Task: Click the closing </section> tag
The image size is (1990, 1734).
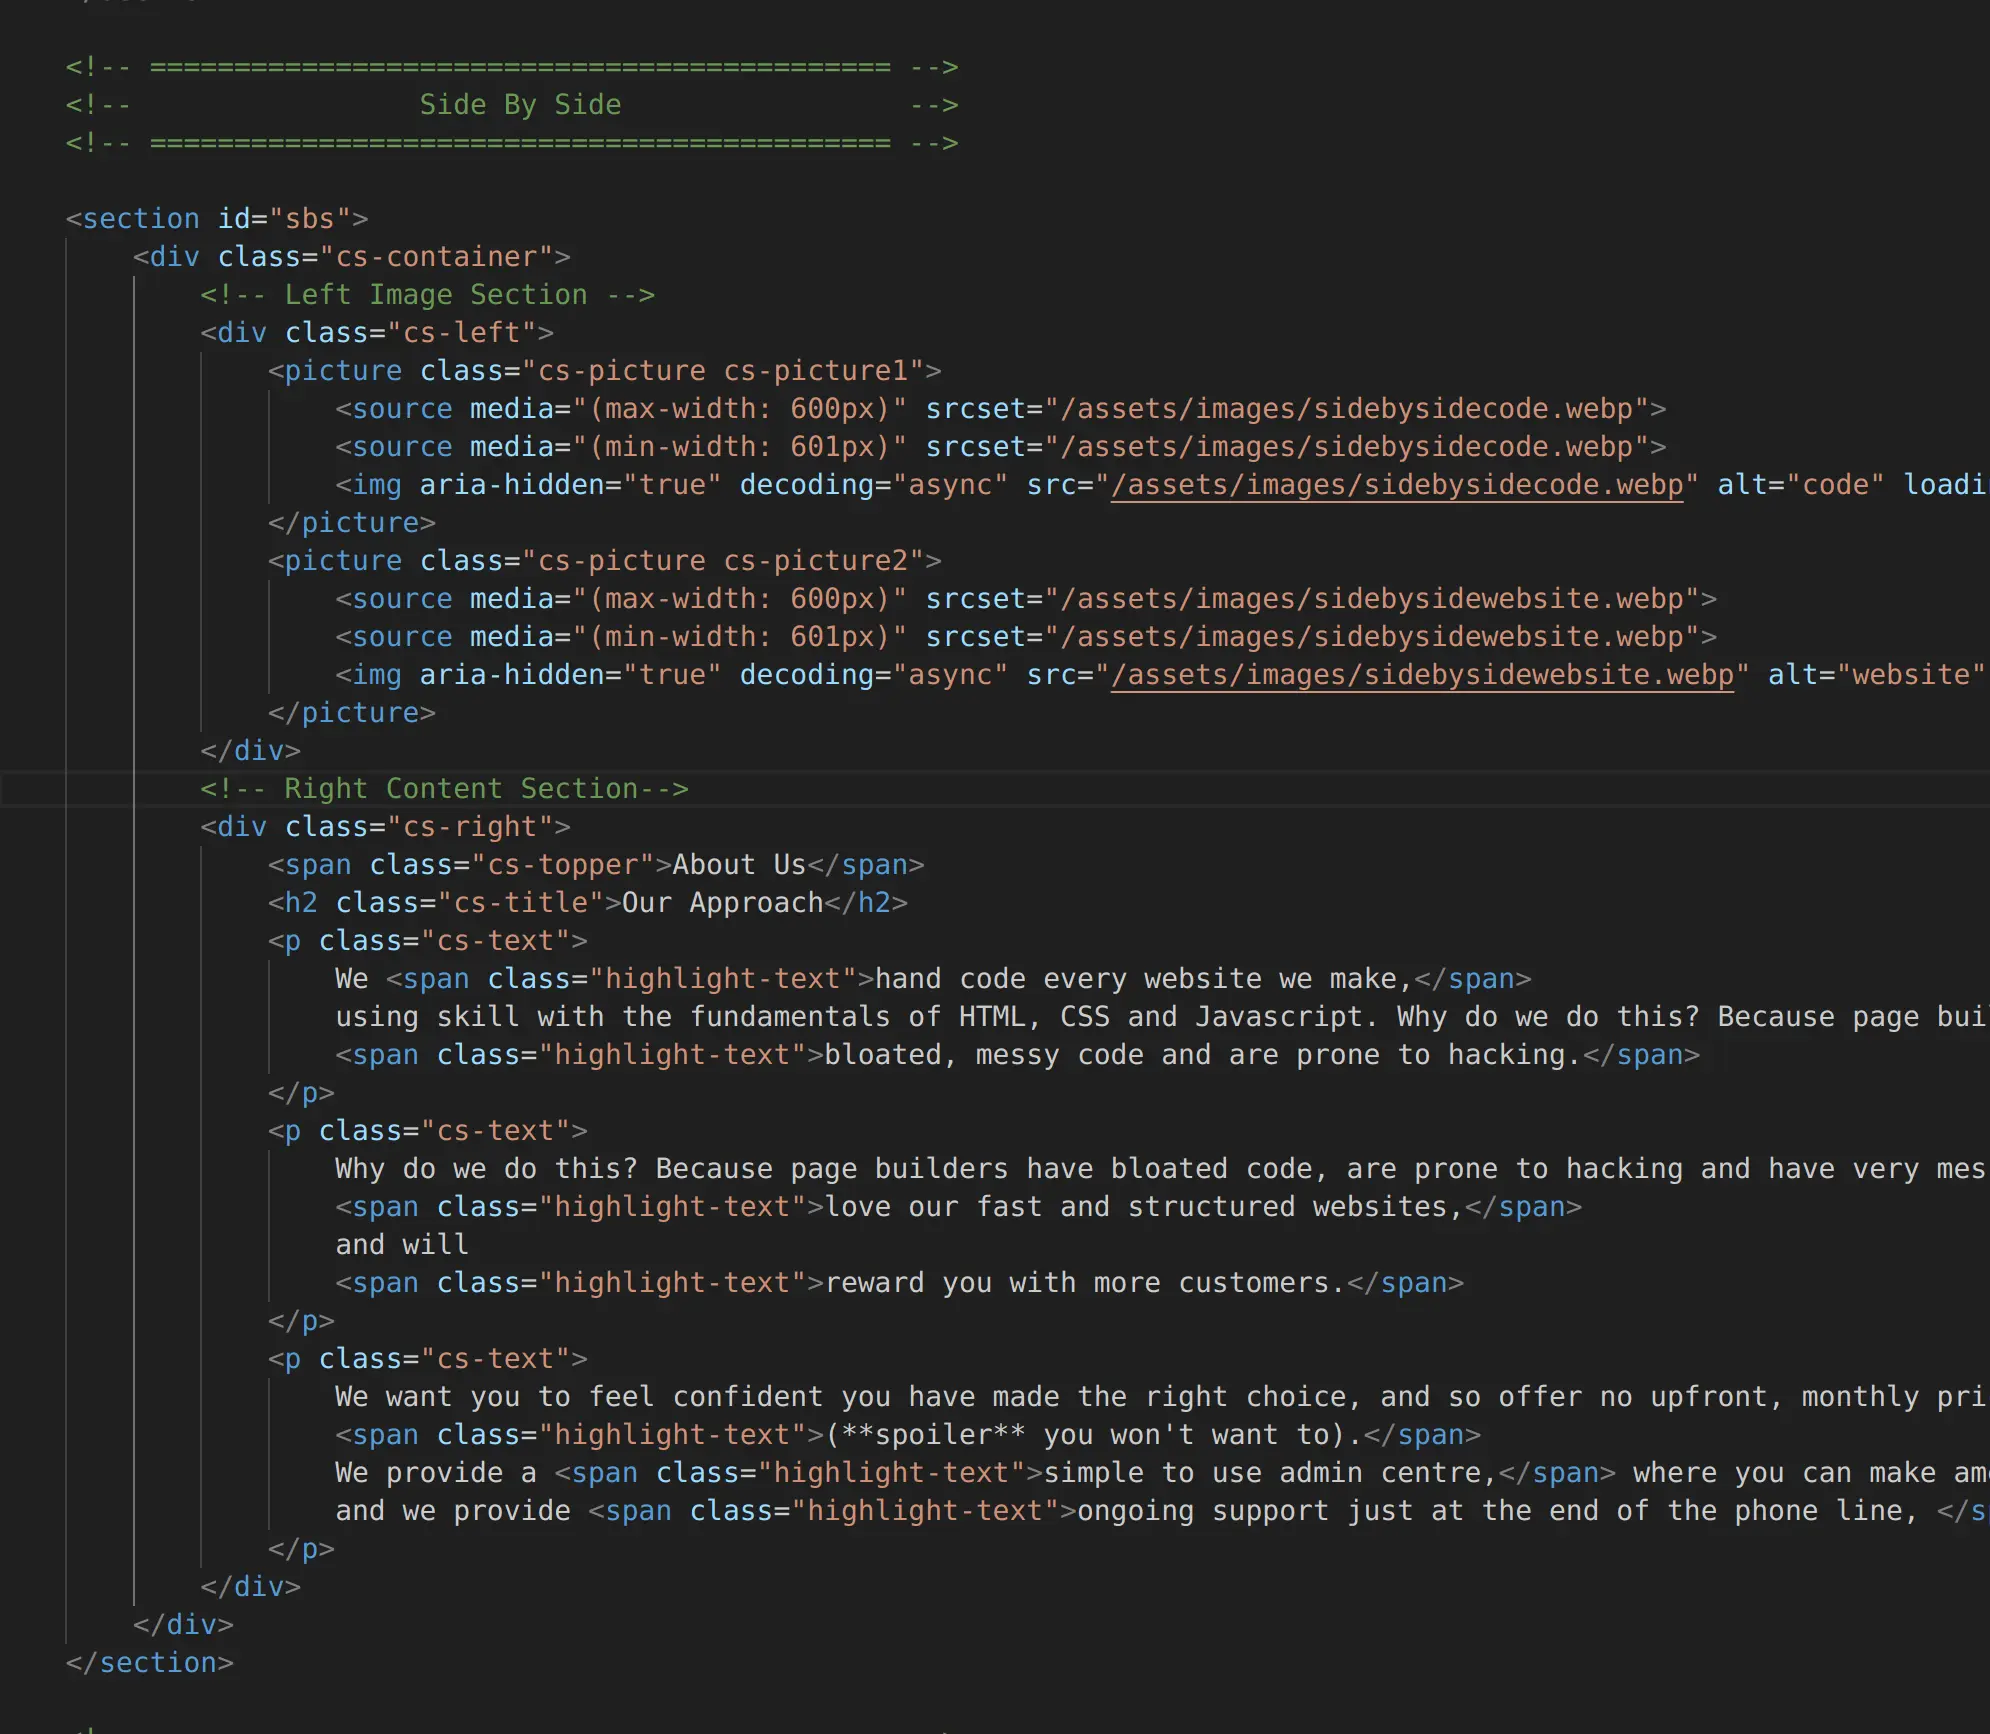Action: click(x=149, y=1663)
